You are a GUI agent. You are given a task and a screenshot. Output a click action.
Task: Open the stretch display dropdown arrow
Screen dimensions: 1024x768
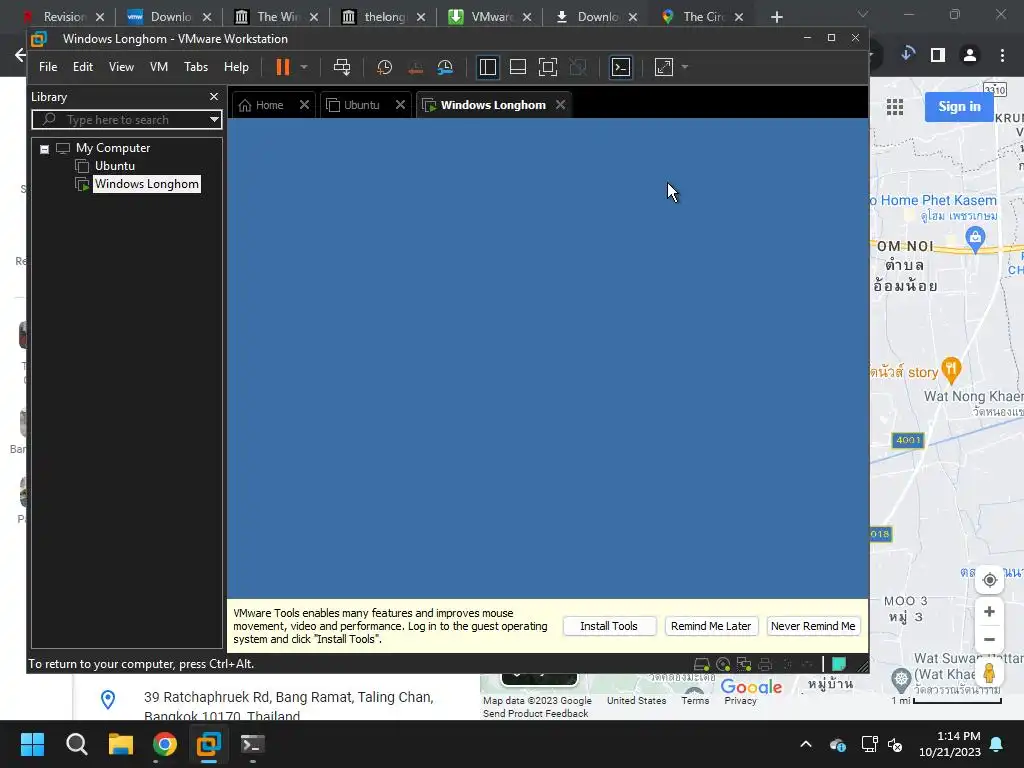click(684, 67)
